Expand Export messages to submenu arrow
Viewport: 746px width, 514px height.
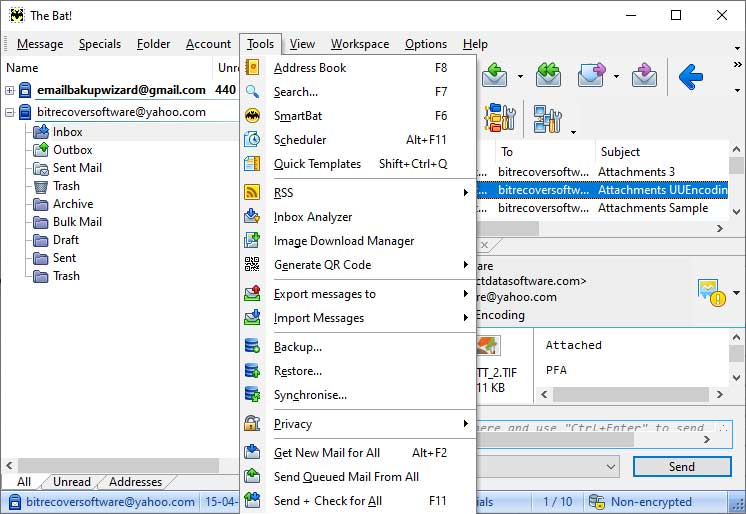coord(465,294)
